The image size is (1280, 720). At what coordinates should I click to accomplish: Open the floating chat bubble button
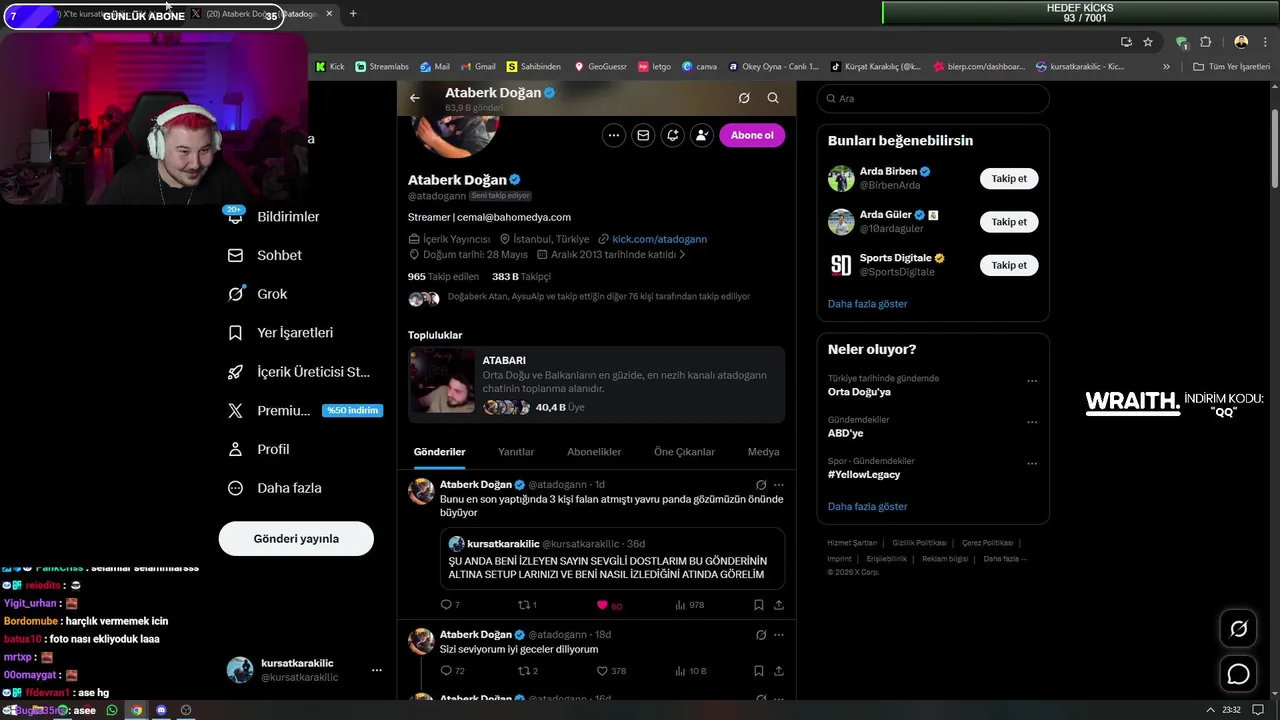tap(1238, 674)
